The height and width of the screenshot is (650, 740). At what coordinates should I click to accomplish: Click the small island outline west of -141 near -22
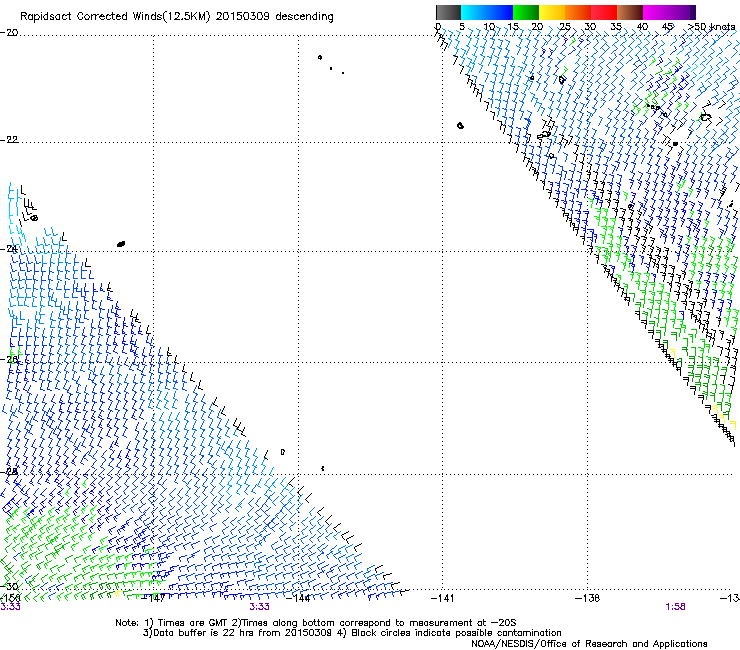click(461, 126)
